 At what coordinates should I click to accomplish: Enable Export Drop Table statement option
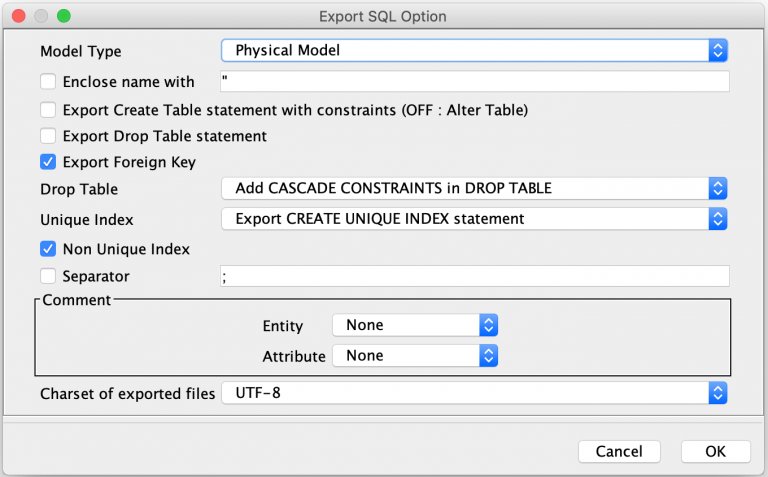coord(48,136)
